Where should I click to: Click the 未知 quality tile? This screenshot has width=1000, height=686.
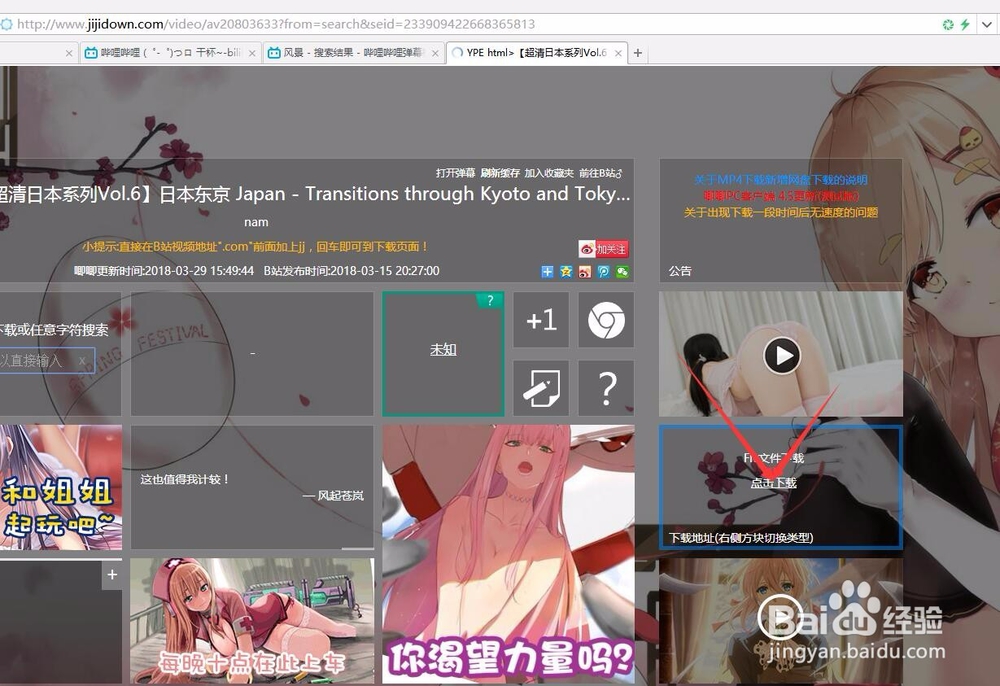[443, 354]
